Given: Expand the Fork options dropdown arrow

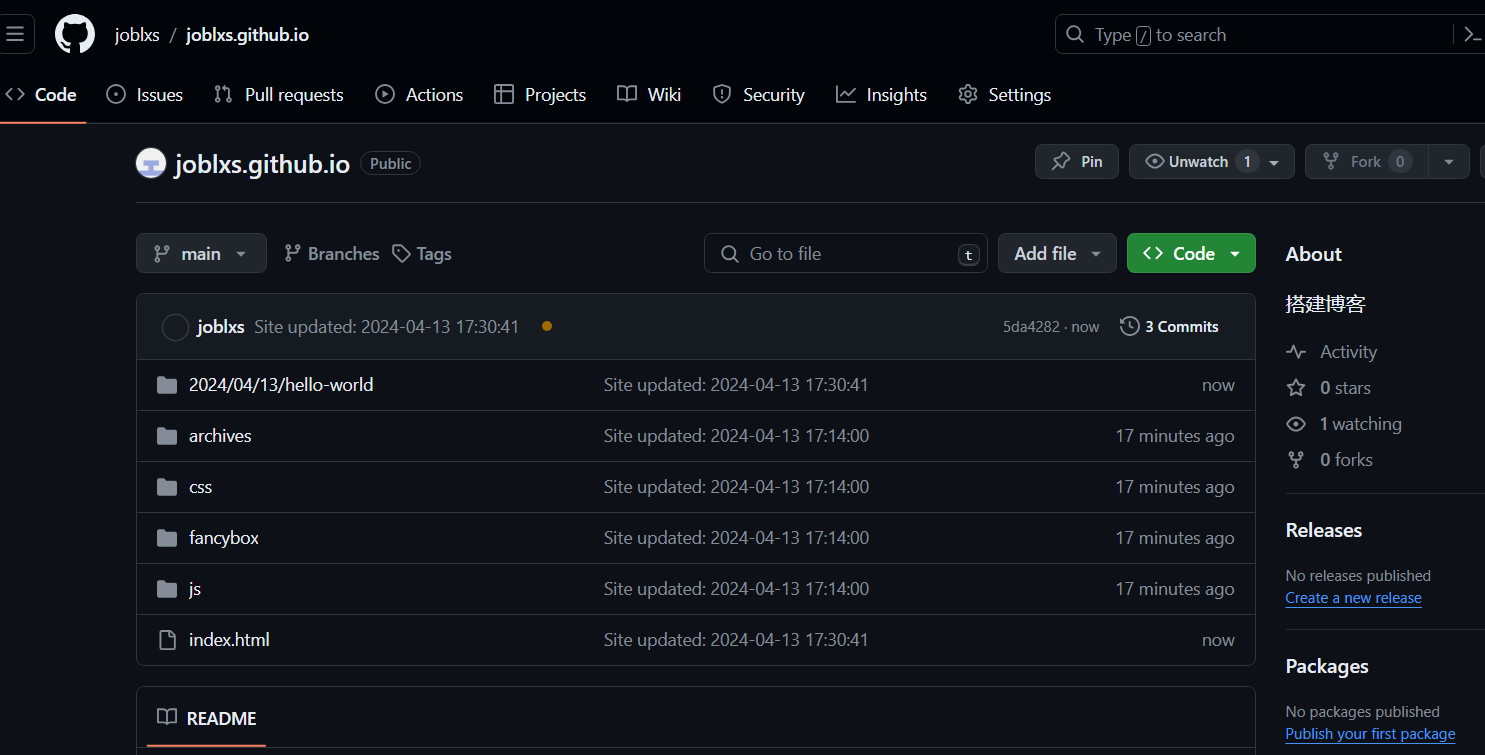Looking at the screenshot, I should pos(1449,162).
